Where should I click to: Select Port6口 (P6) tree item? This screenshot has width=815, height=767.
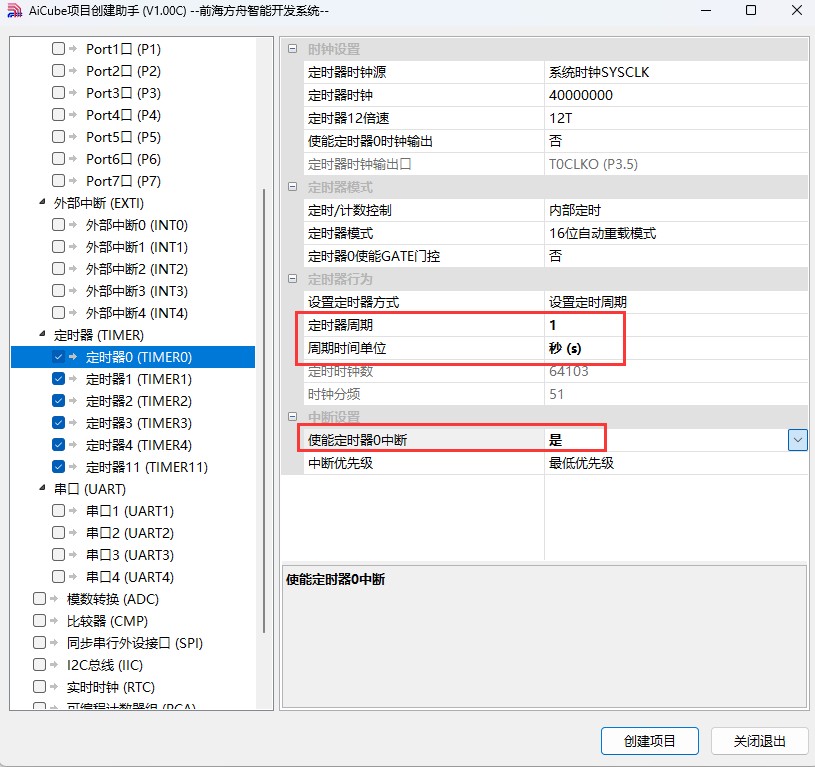point(124,158)
